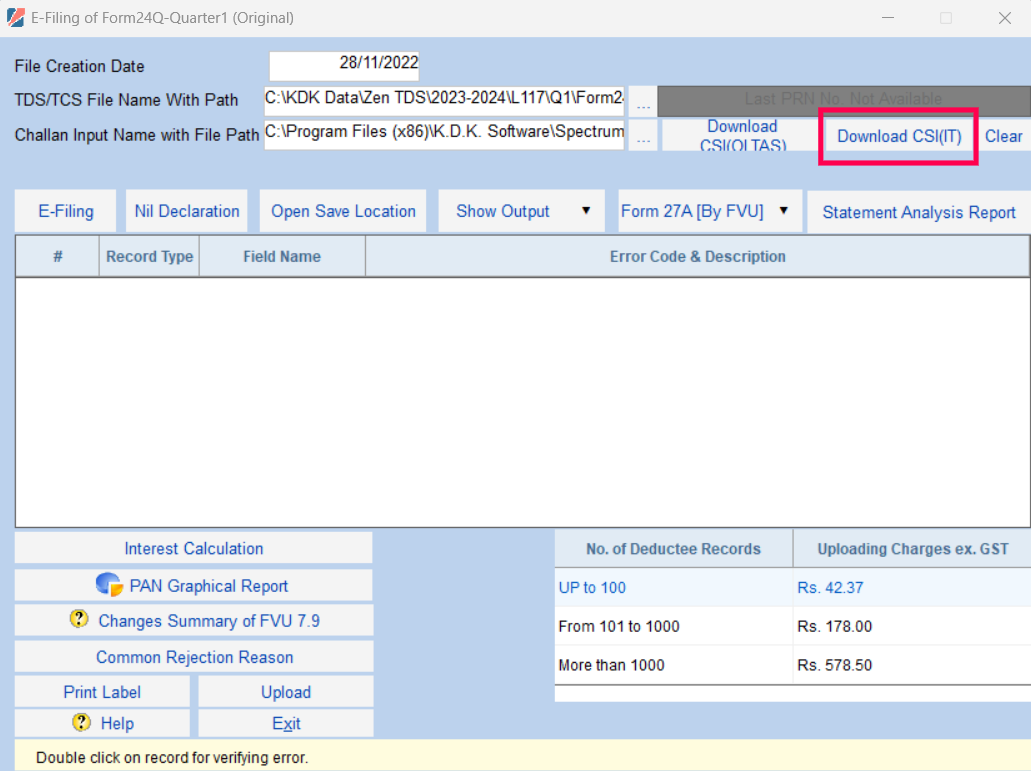Open Save Location button
Screen dimensions: 1031x771
coord(343,211)
